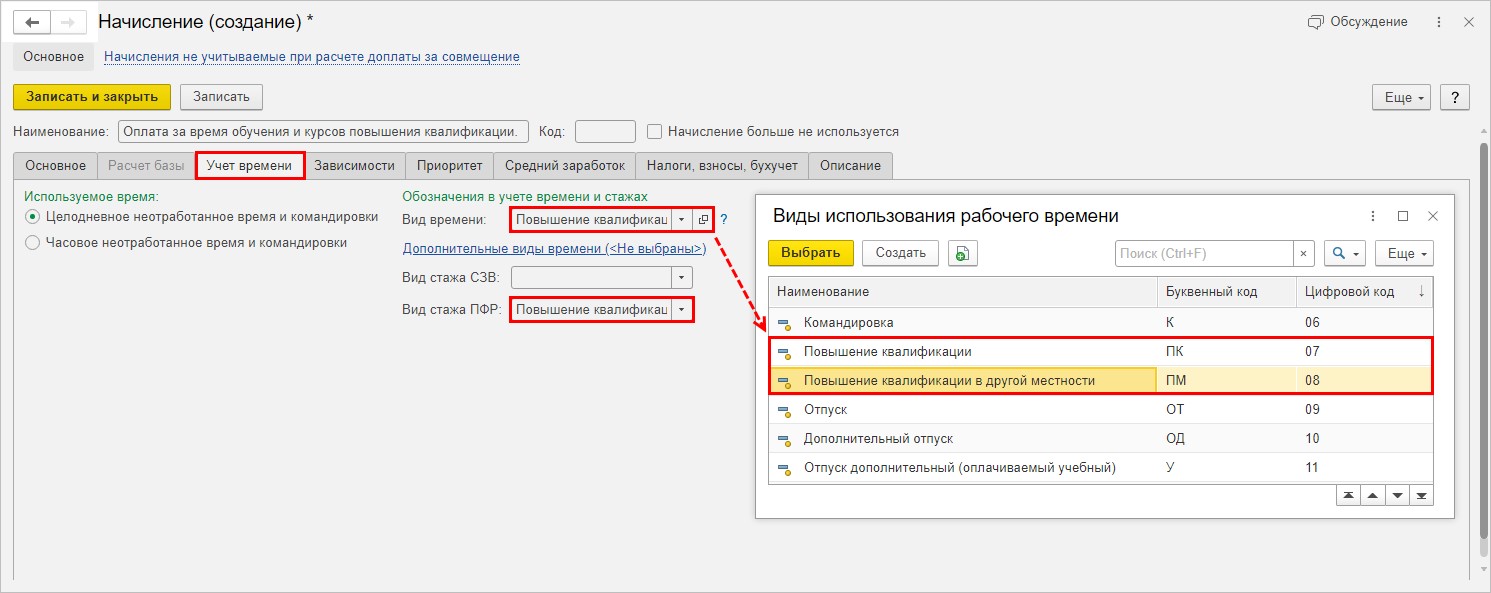Open the top Основное navigation section
Image resolution: width=1491 pixels, height=593 pixels.
[54, 57]
